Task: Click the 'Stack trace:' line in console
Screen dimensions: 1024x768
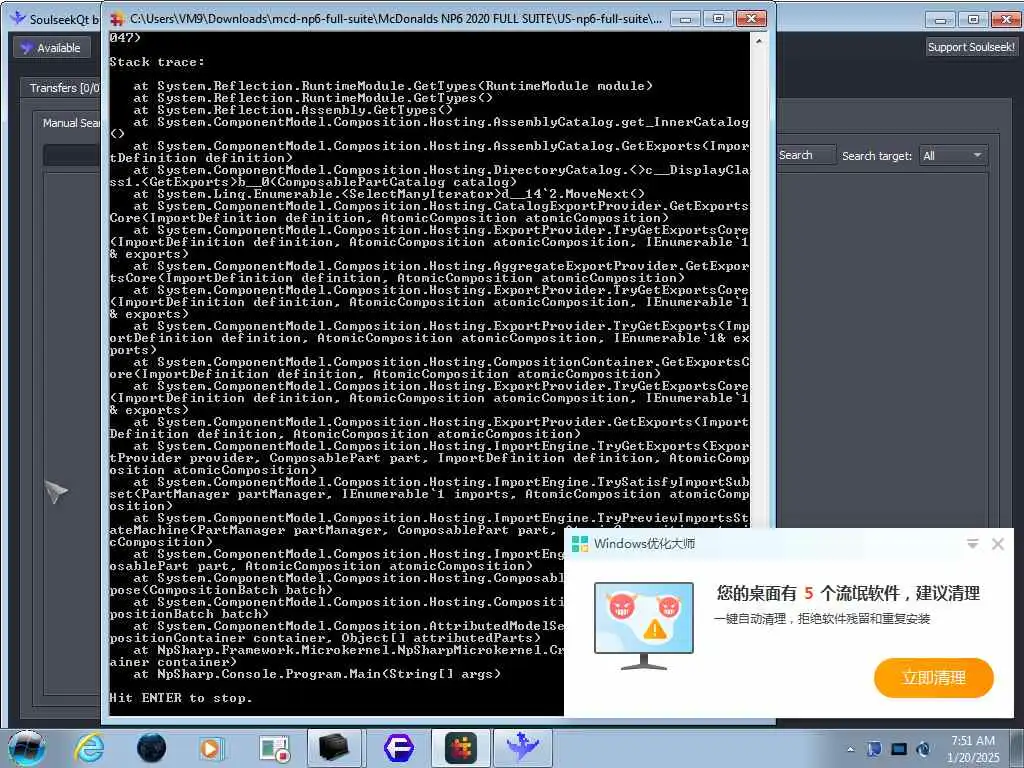Action: click(x=157, y=62)
